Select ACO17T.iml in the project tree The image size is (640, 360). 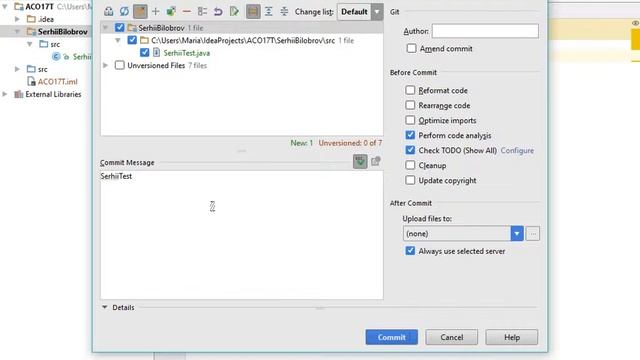coord(58,82)
